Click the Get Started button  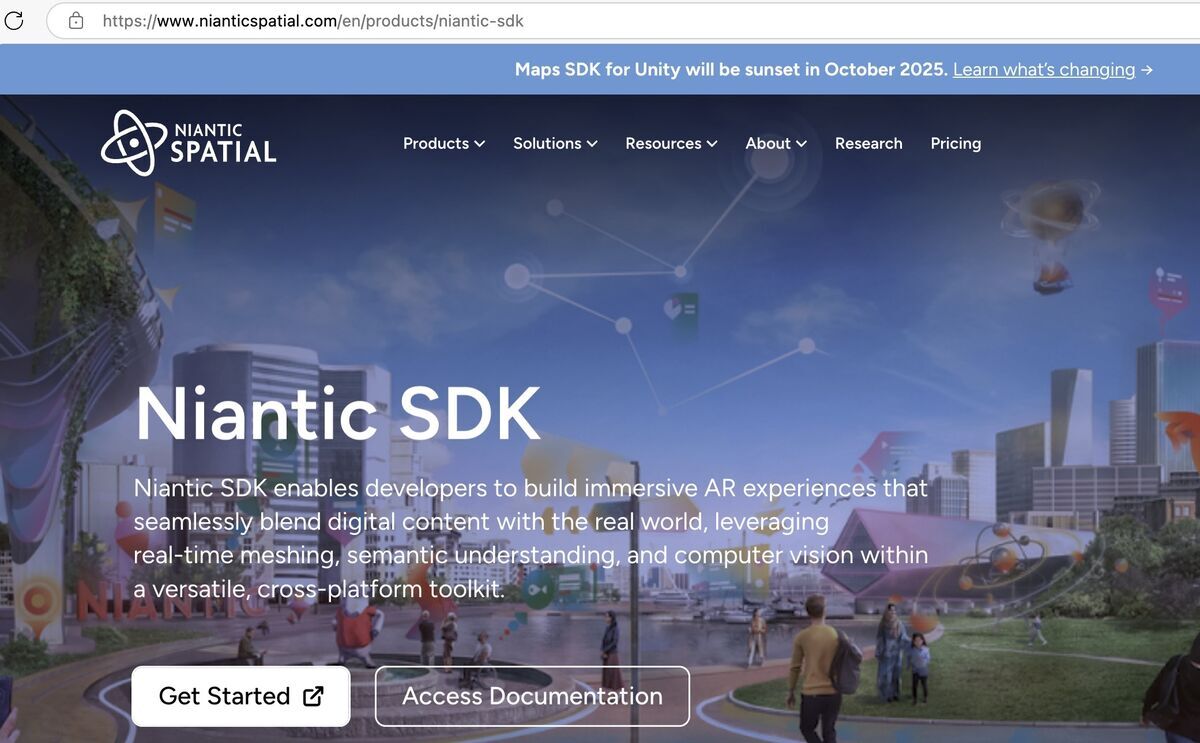[x=241, y=696]
